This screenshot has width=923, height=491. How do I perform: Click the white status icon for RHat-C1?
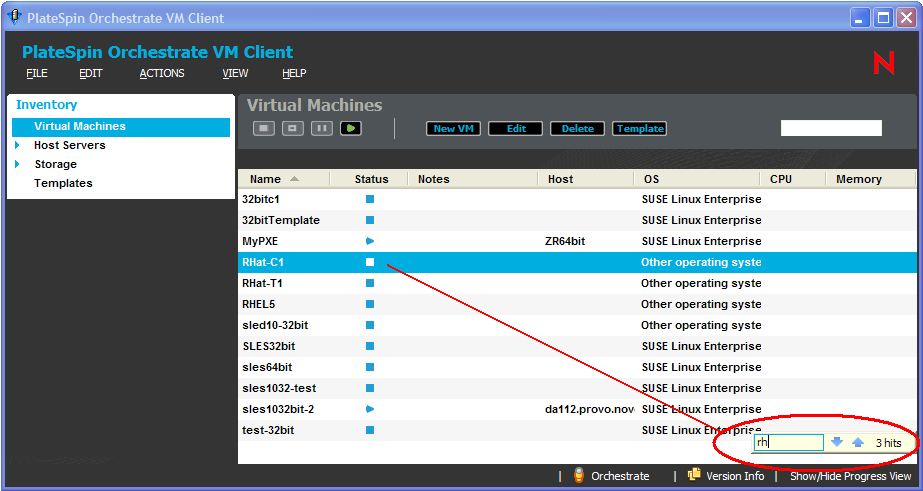point(370,262)
